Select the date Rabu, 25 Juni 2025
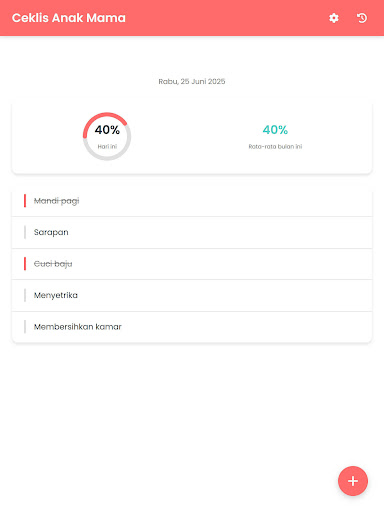This screenshot has height=512, width=384. 192,81
